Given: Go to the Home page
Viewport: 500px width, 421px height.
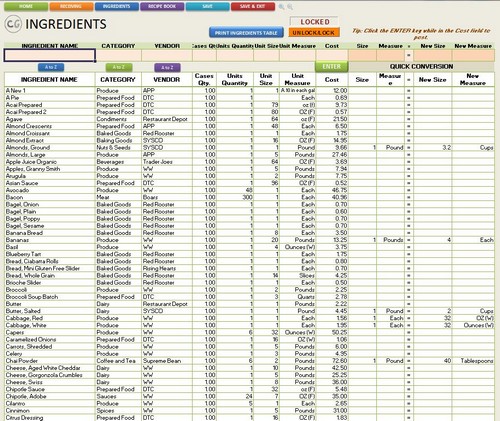Looking at the screenshot, I should (x=26, y=6).
